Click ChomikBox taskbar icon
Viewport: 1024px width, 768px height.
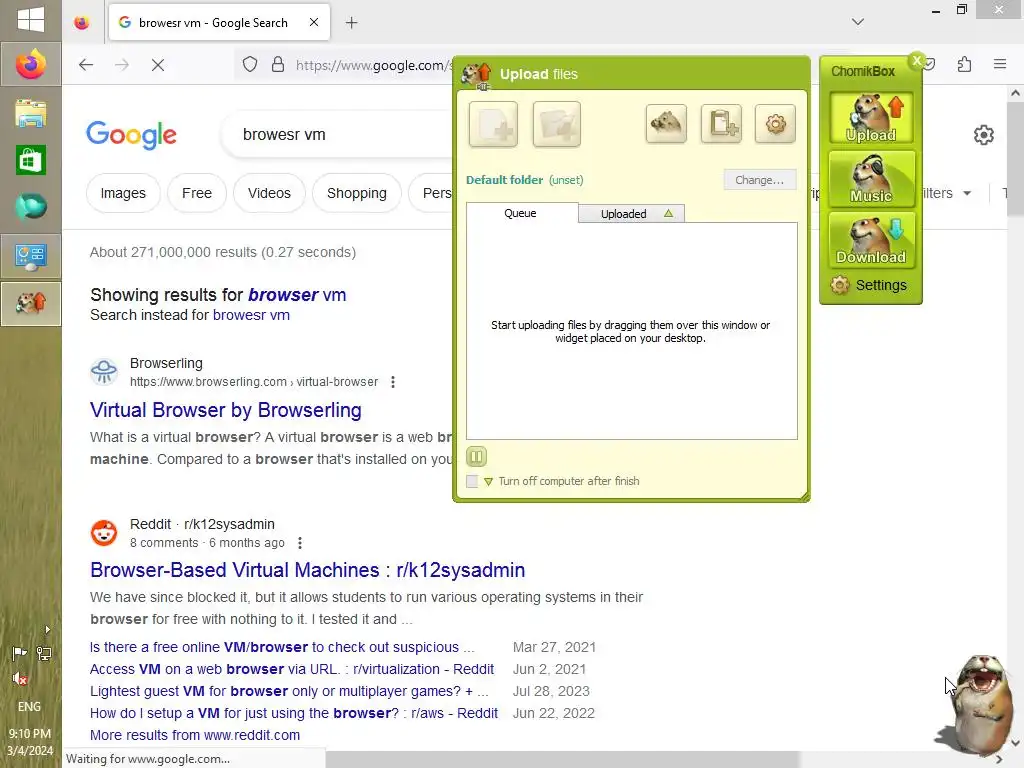pos(31,304)
